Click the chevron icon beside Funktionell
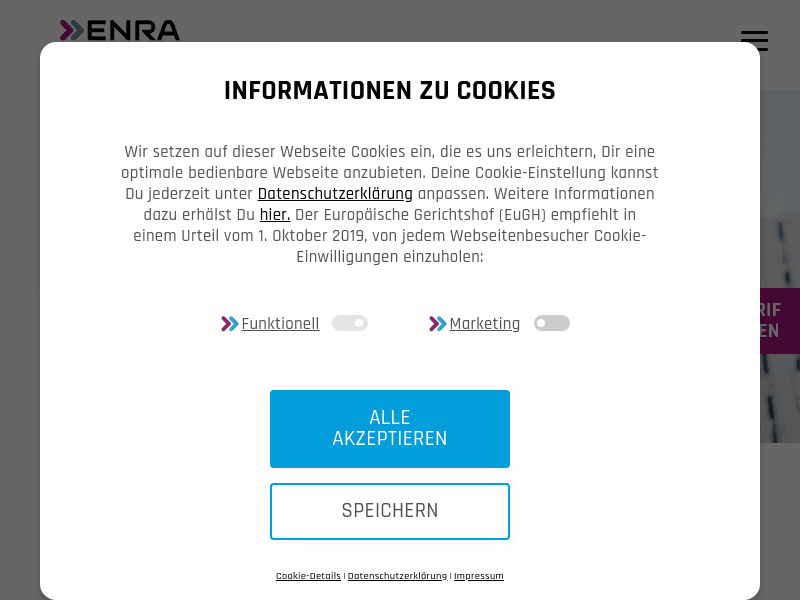 tap(229, 323)
